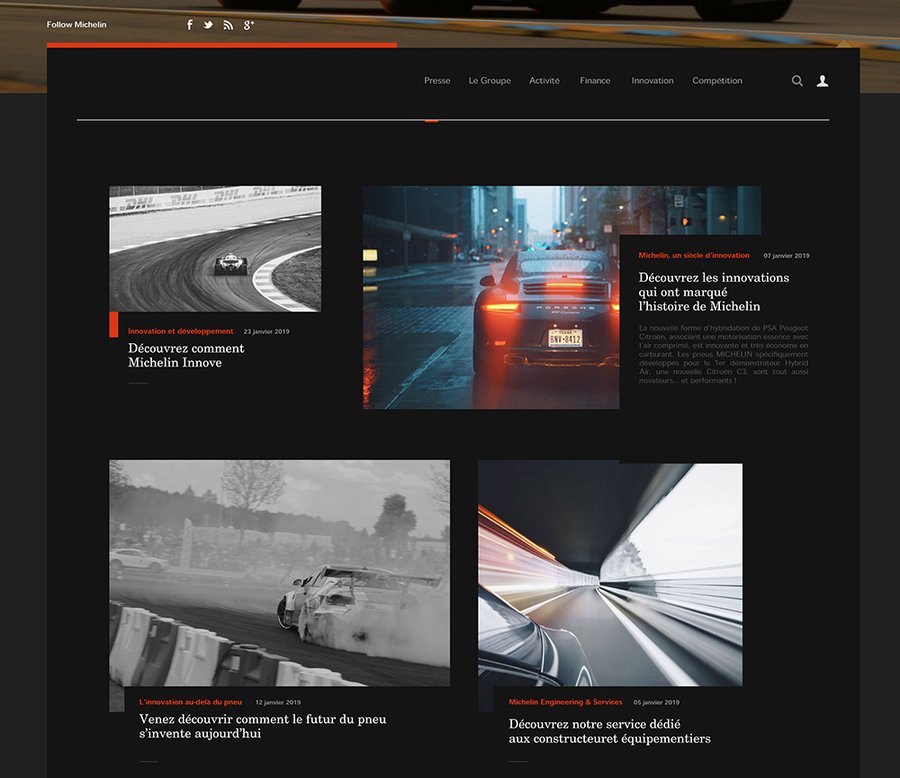This screenshot has width=900, height=778.
Task: Go to the Activité section
Action: [x=544, y=81]
